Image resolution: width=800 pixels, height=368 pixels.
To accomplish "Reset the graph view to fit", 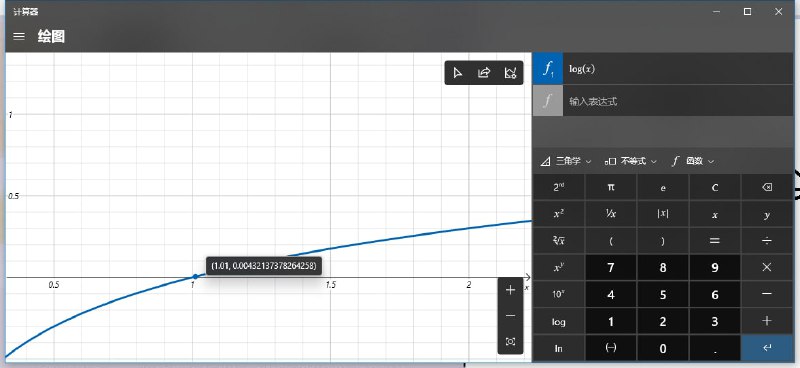I will pyautogui.click(x=510, y=341).
